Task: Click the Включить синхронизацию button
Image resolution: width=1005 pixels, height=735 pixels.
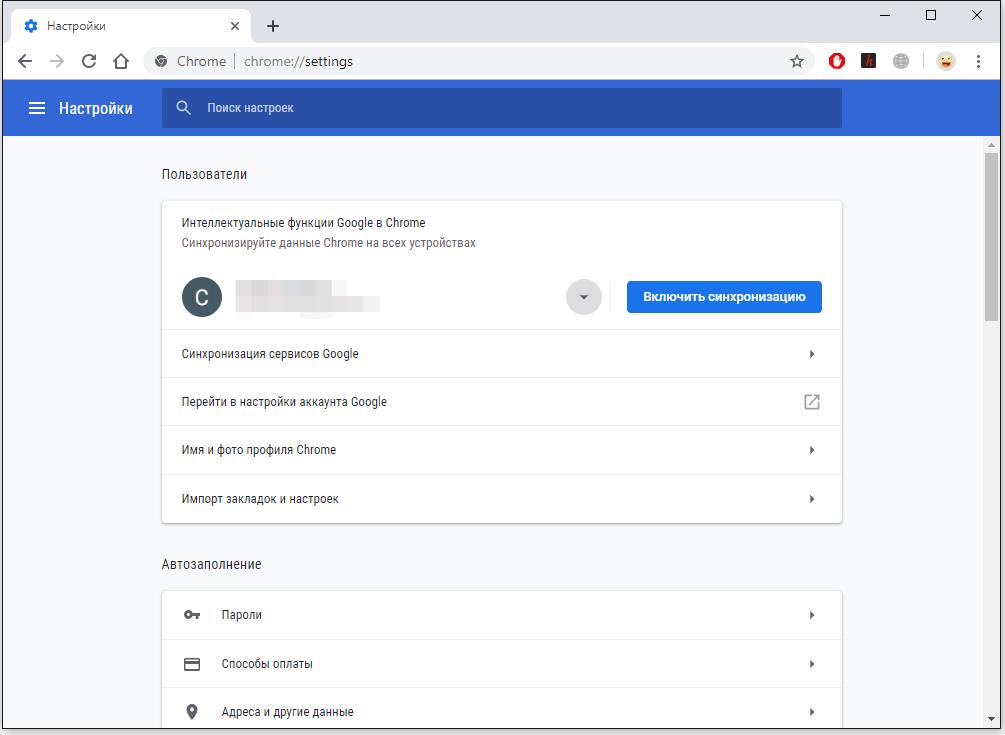Action: 724,297
